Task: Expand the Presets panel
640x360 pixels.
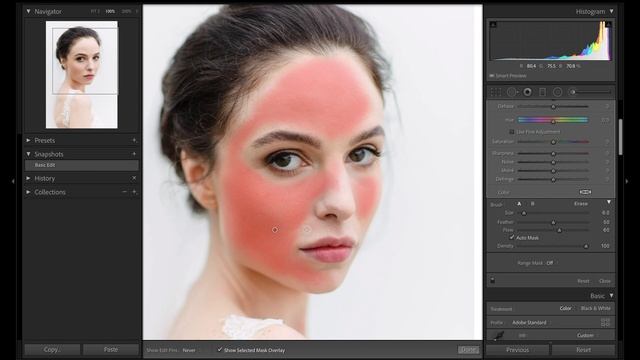Action: (x=28, y=140)
